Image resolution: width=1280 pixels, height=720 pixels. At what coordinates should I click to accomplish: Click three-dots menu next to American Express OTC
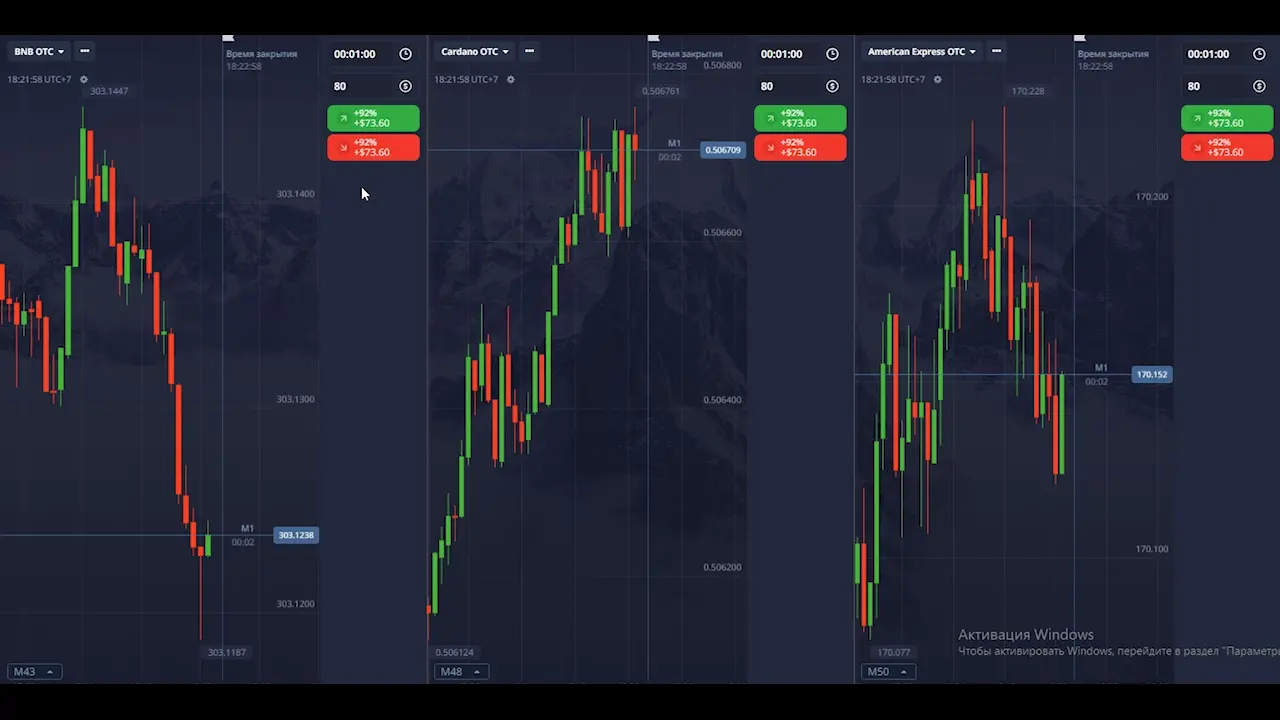(997, 51)
